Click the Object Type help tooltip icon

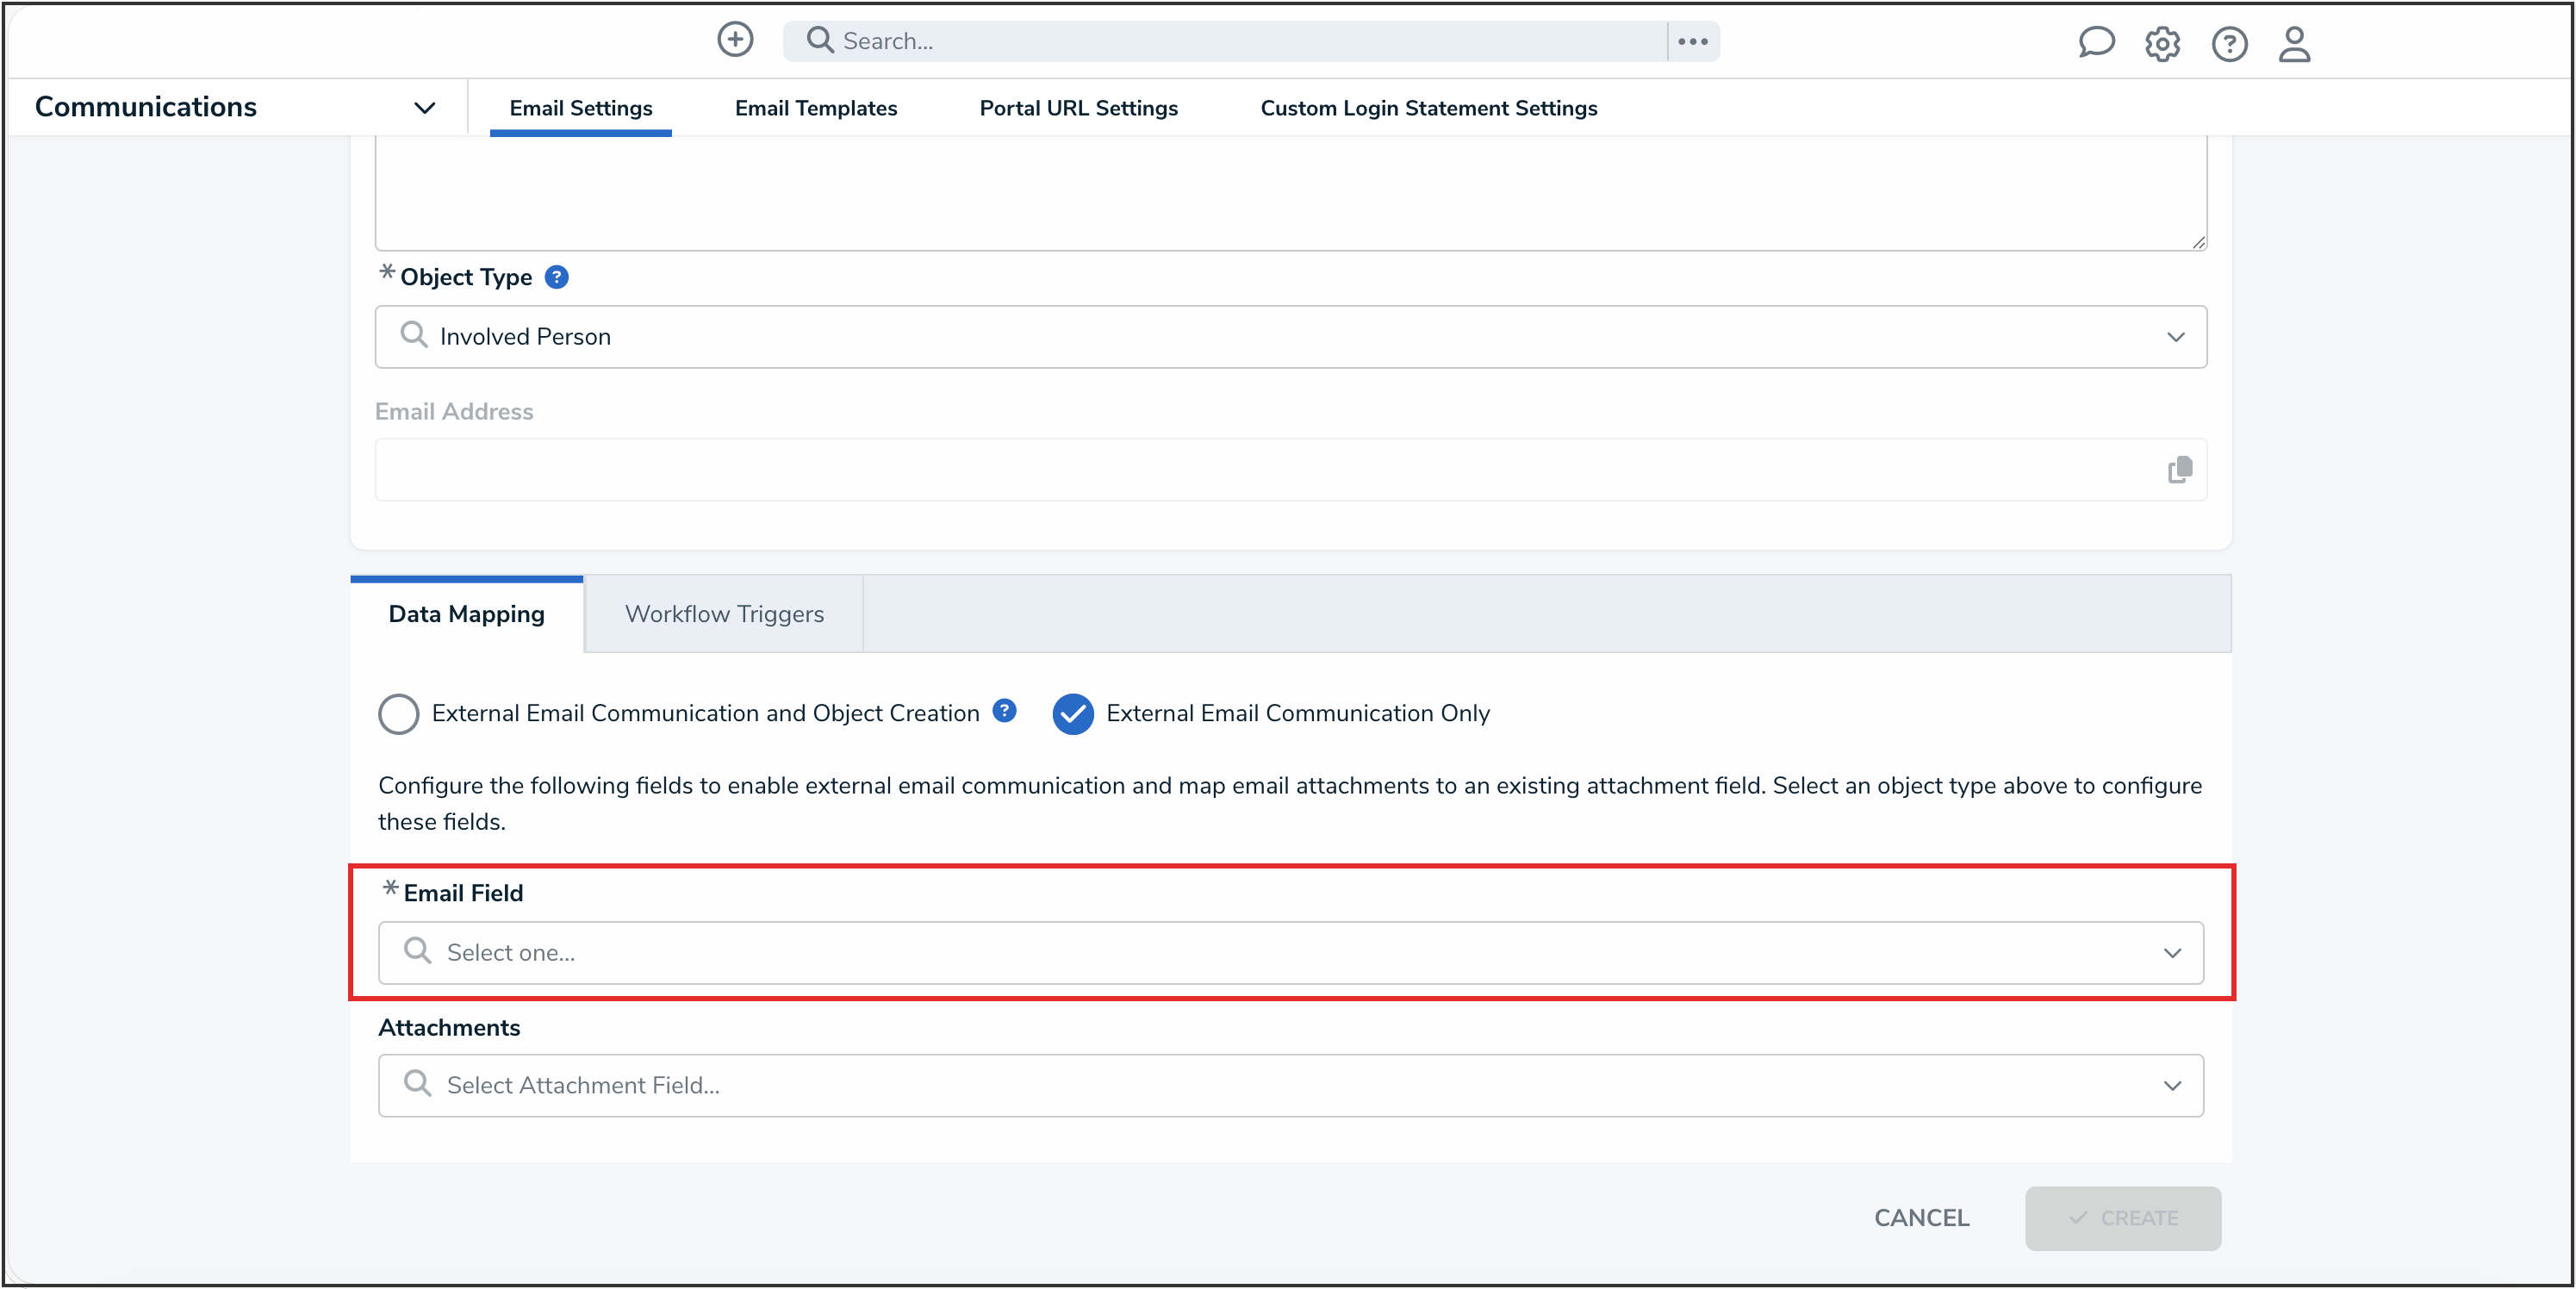pos(557,277)
